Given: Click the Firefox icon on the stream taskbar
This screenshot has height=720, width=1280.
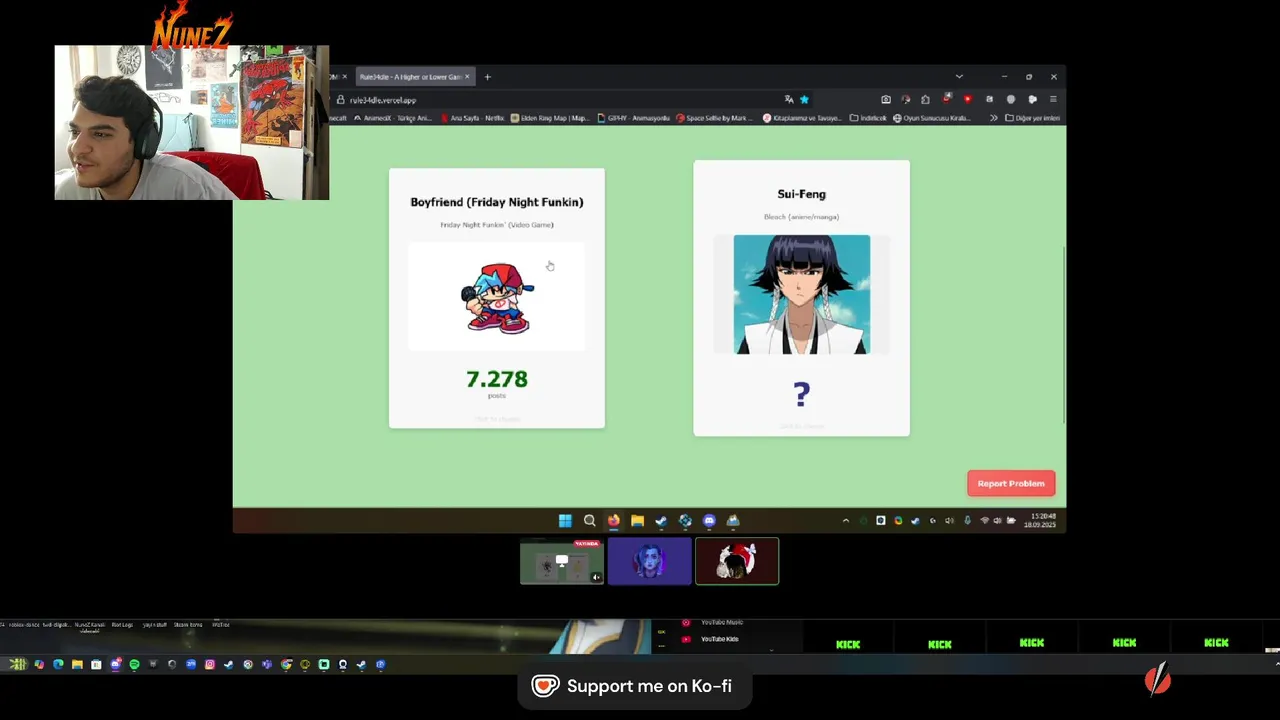Looking at the screenshot, I should pos(613,520).
